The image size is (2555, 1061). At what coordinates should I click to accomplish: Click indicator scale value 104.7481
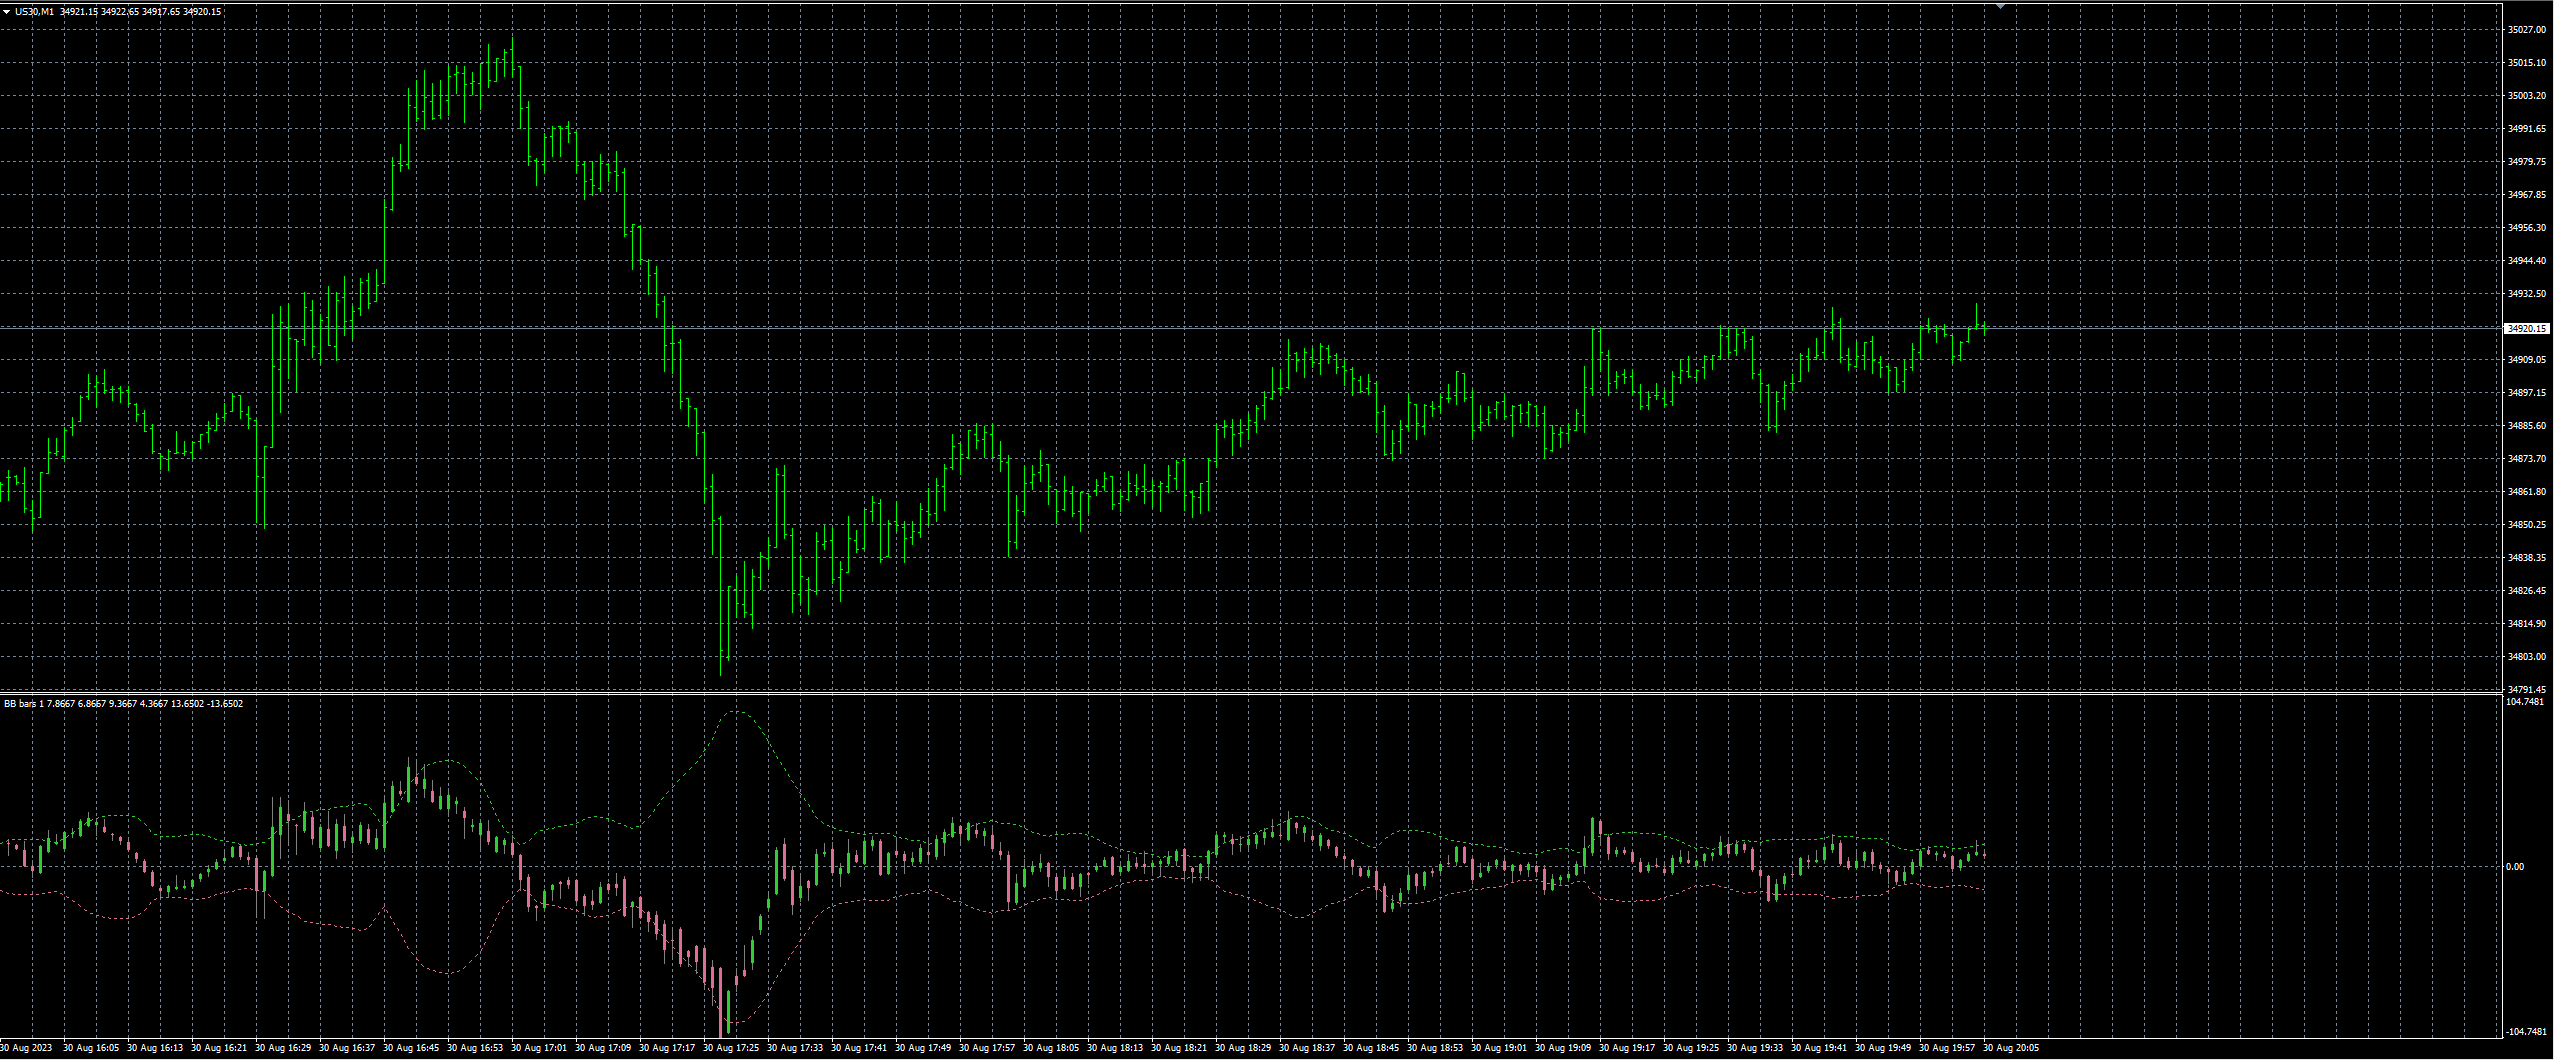tap(2525, 702)
